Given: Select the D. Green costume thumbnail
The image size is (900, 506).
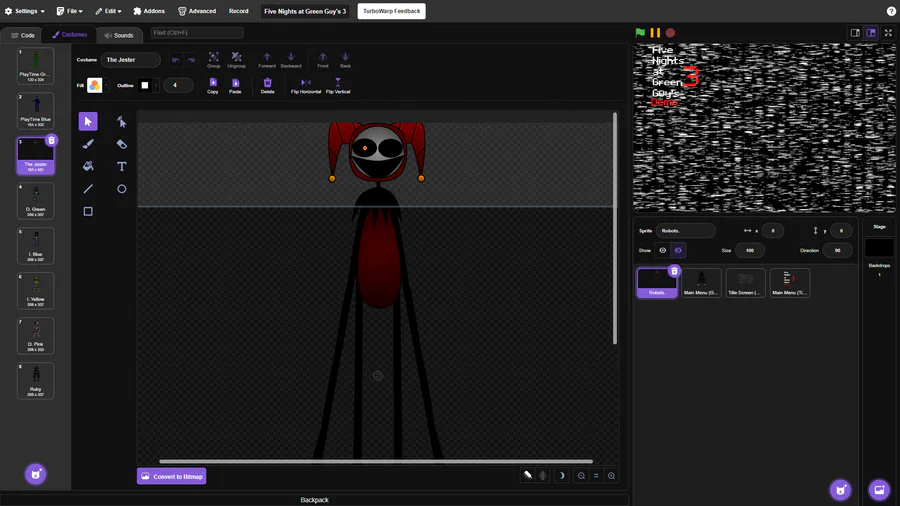Looking at the screenshot, I should [36, 201].
